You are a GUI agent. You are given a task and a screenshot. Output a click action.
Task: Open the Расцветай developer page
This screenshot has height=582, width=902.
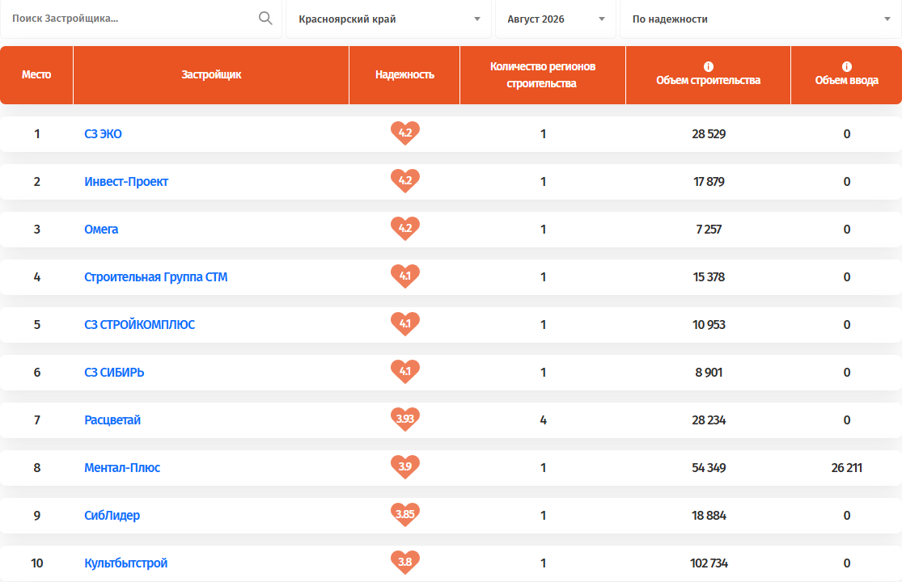tap(112, 420)
